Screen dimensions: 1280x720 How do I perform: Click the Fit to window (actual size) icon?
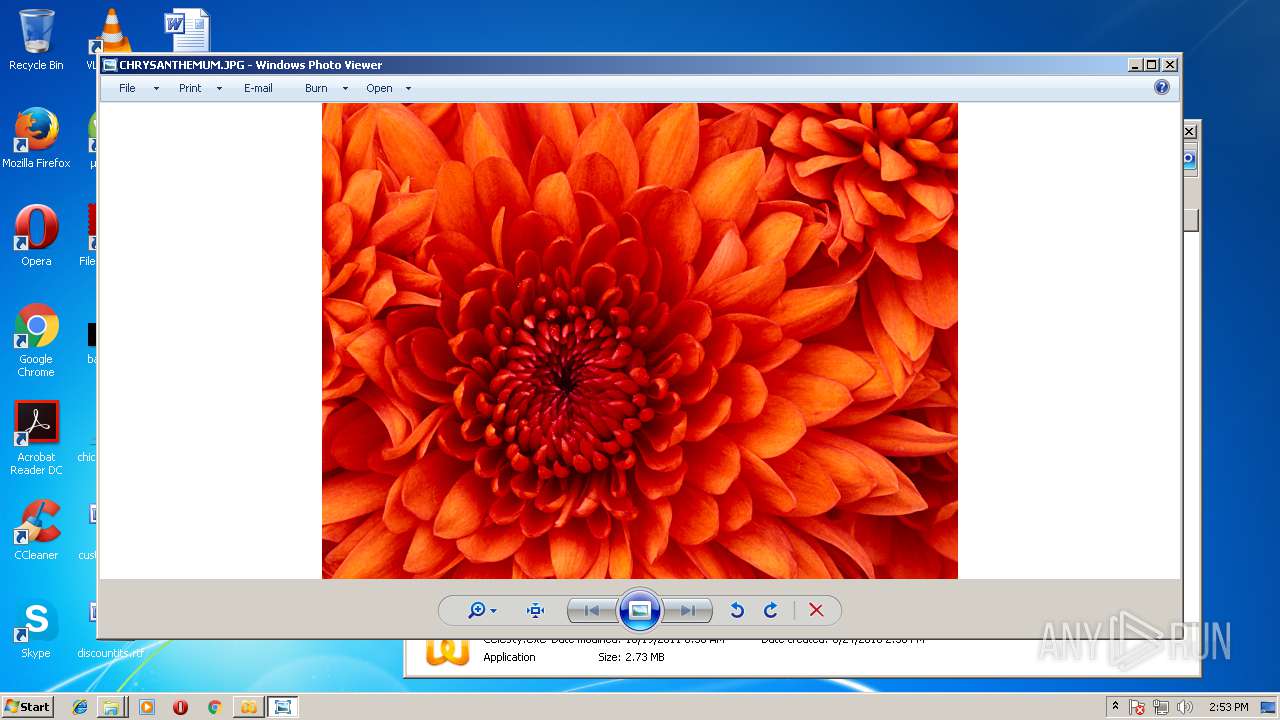pos(535,610)
